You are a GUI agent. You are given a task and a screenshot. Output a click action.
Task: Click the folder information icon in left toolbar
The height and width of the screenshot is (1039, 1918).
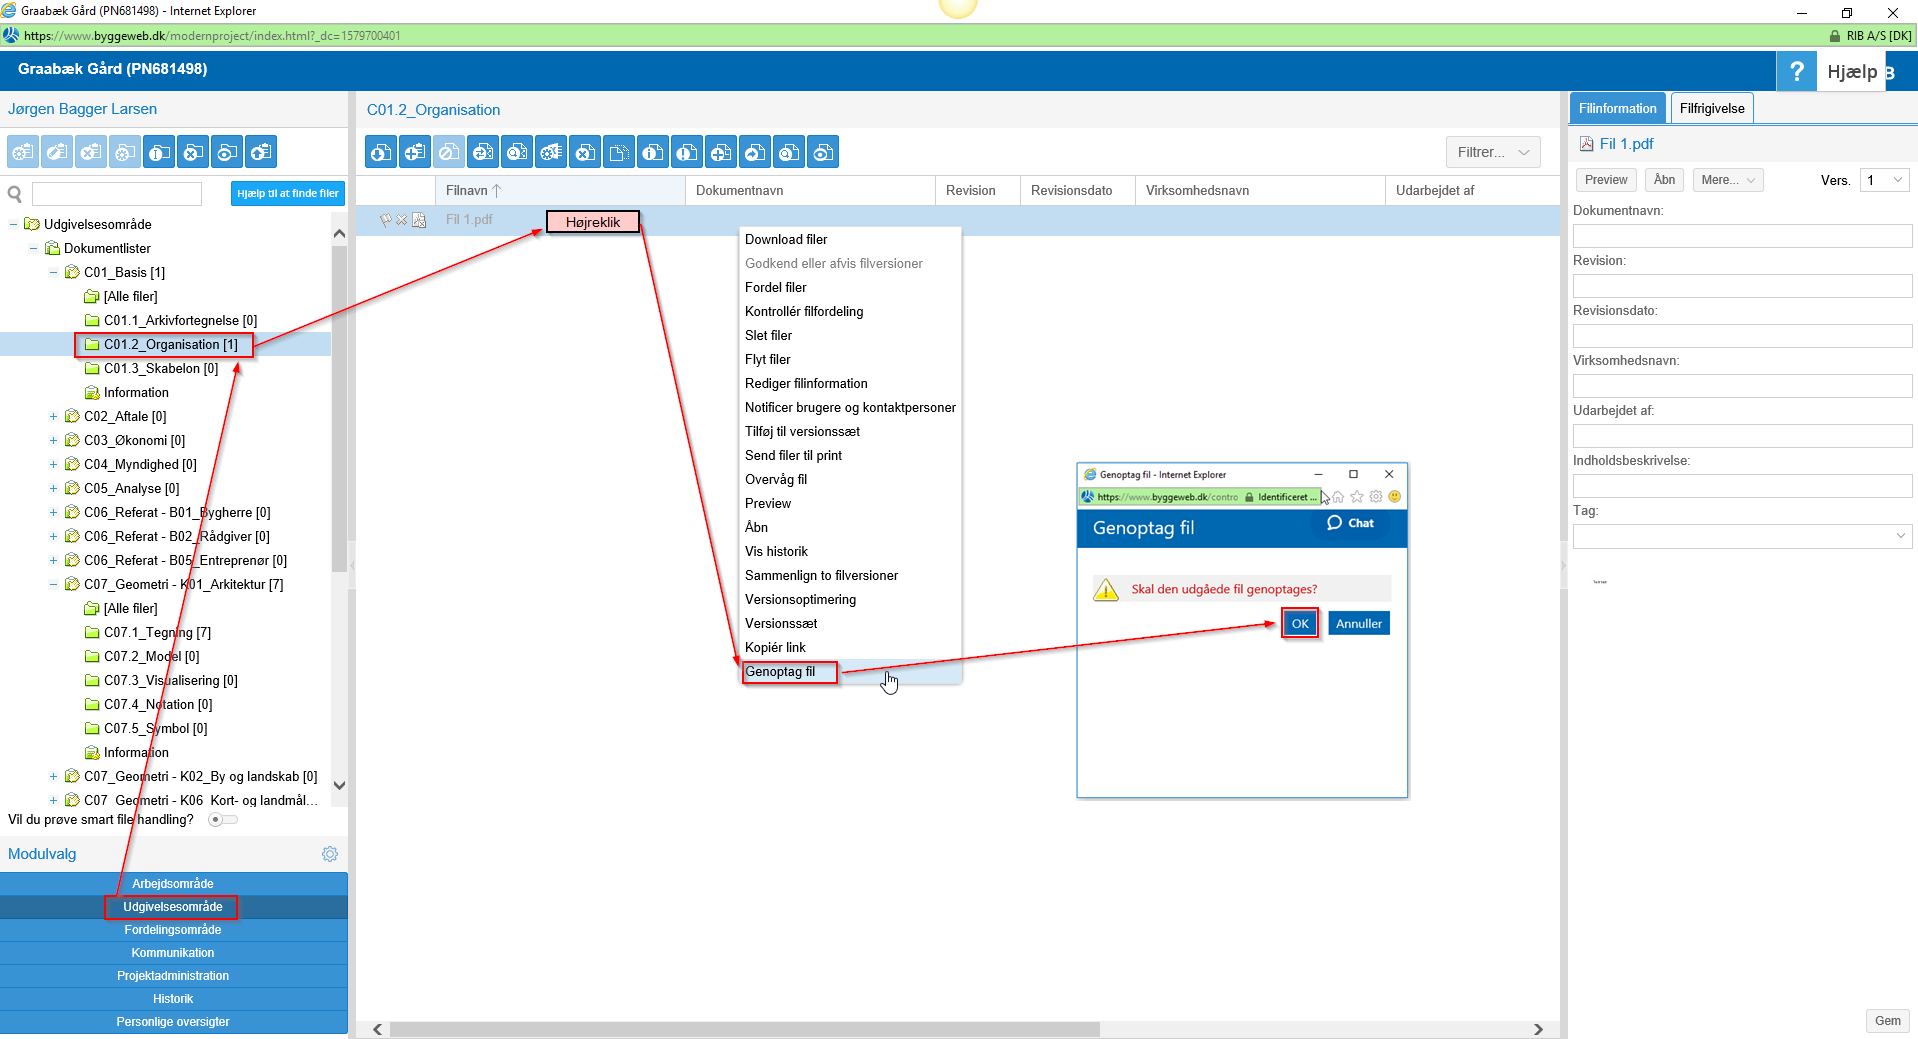click(x=159, y=152)
